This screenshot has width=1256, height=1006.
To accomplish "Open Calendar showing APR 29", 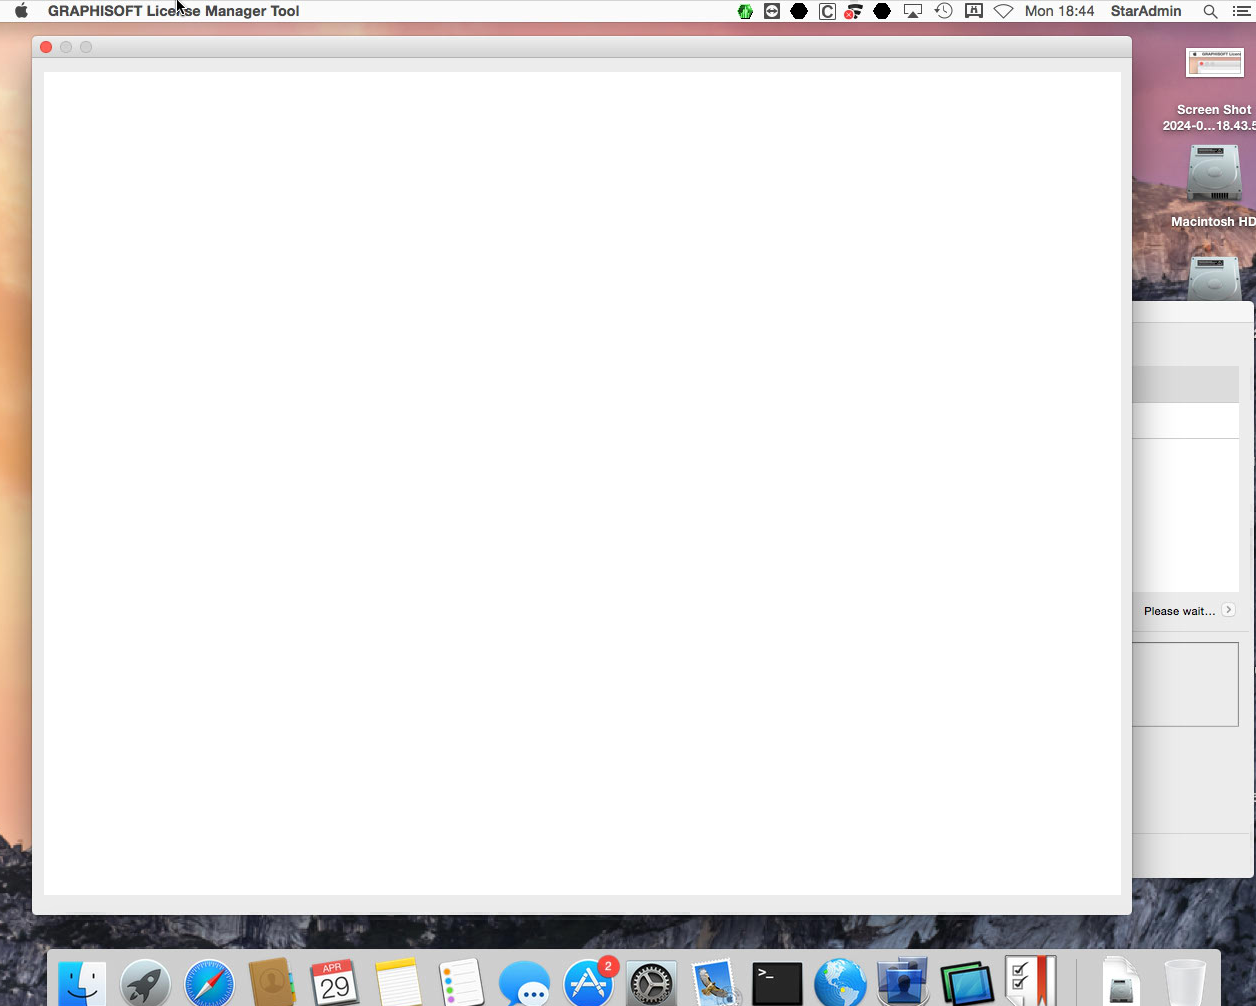I will pyautogui.click(x=334, y=983).
